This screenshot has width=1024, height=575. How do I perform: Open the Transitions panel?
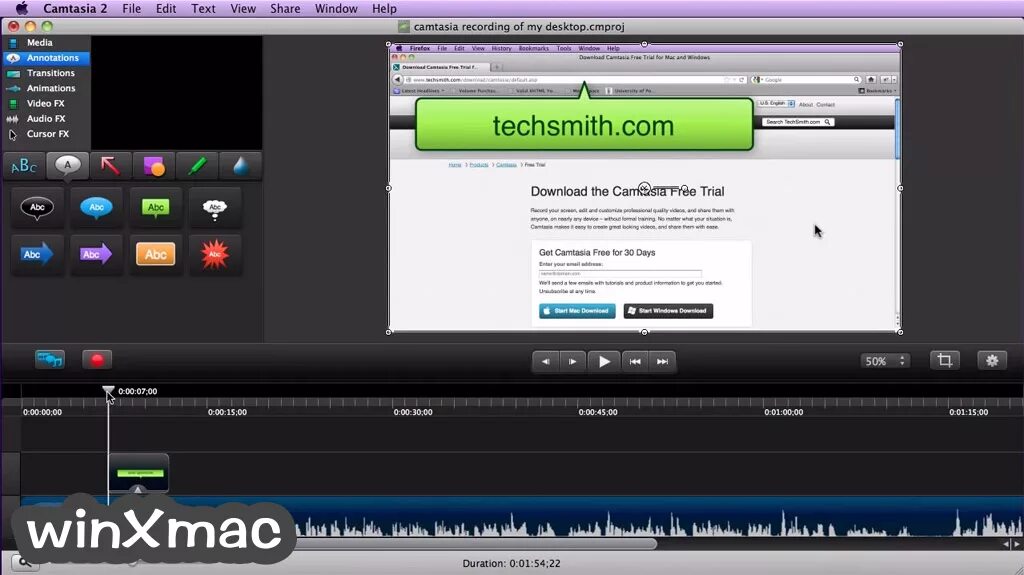[x=46, y=73]
